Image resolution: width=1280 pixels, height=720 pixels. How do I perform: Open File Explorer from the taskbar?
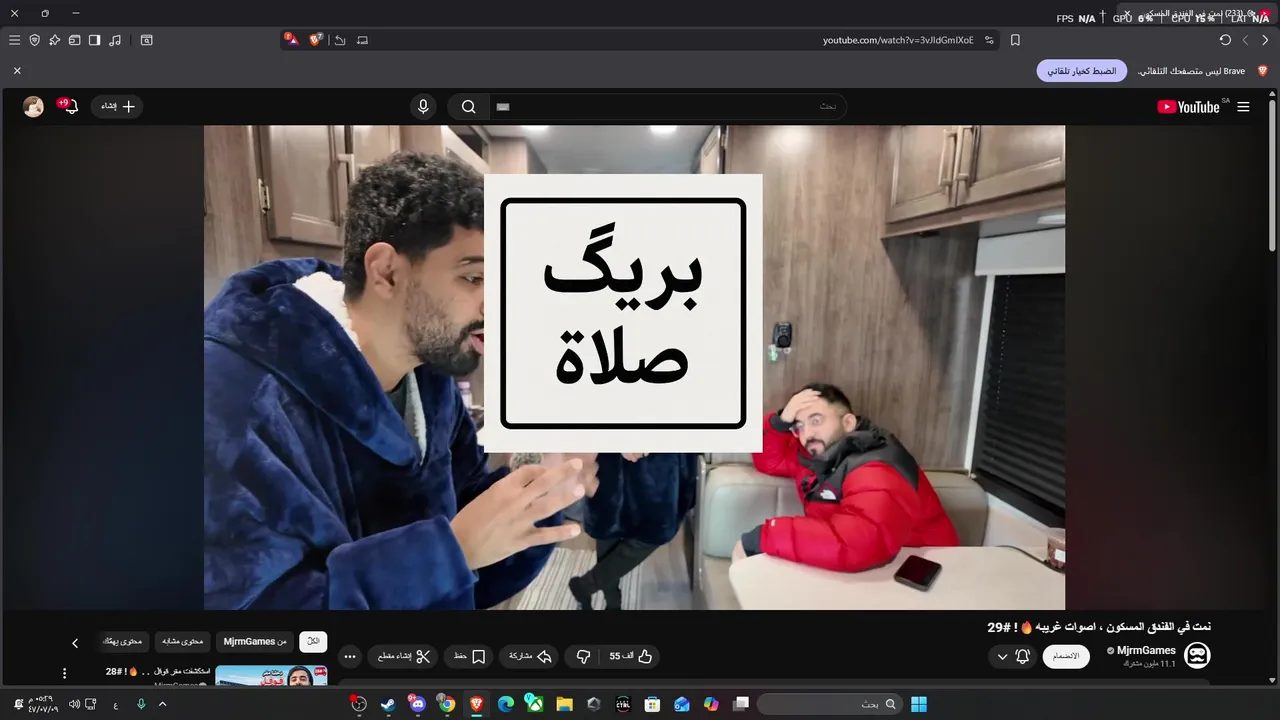[564, 704]
